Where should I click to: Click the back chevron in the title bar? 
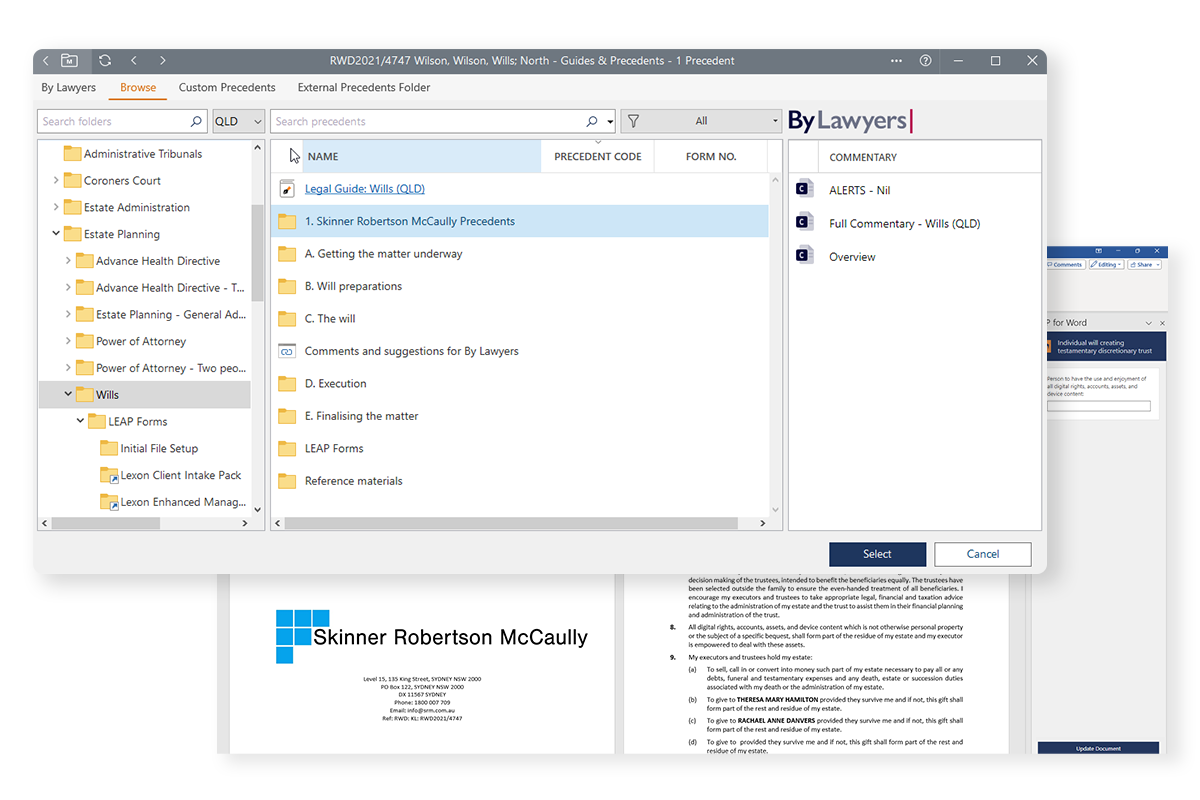(x=46, y=61)
